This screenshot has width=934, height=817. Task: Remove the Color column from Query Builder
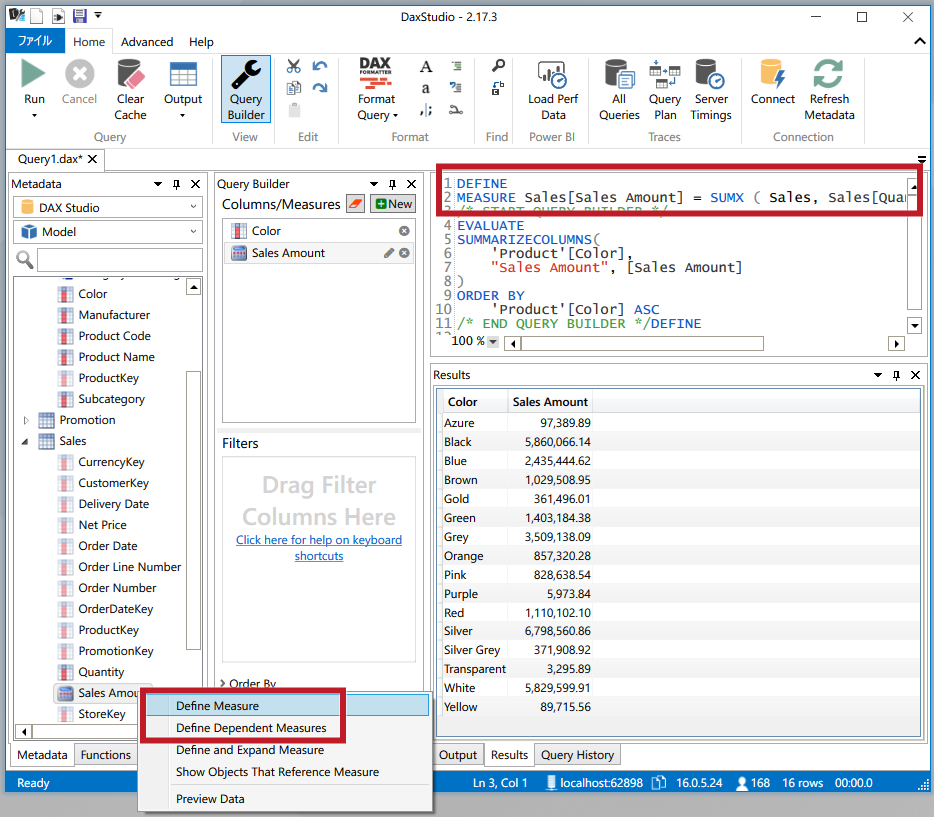click(404, 230)
